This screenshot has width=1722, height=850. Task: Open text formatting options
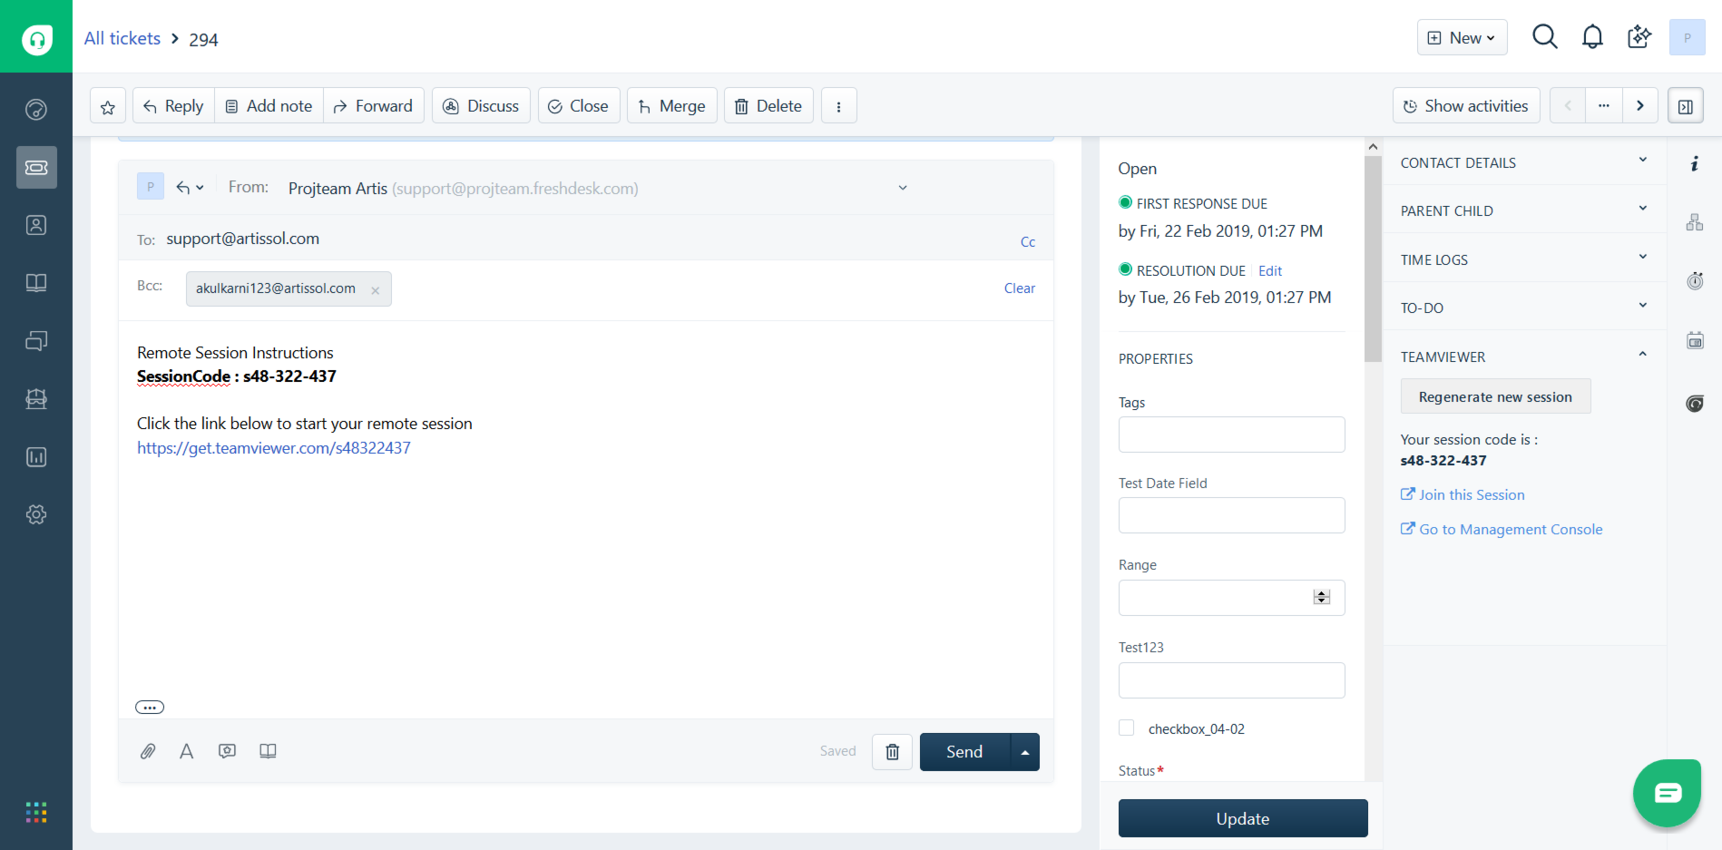[x=187, y=751]
